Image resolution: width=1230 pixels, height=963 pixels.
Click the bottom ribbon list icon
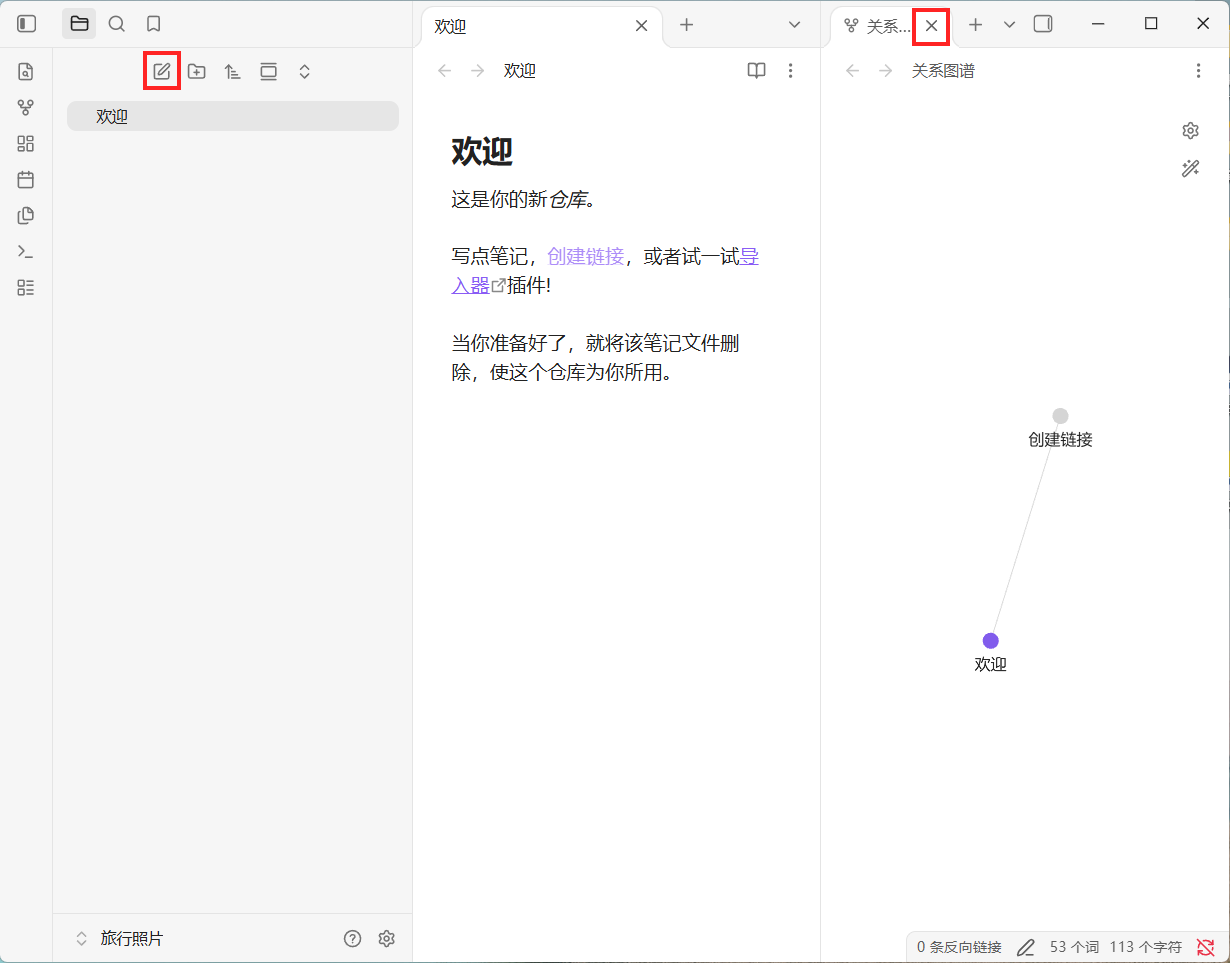pos(26,288)
